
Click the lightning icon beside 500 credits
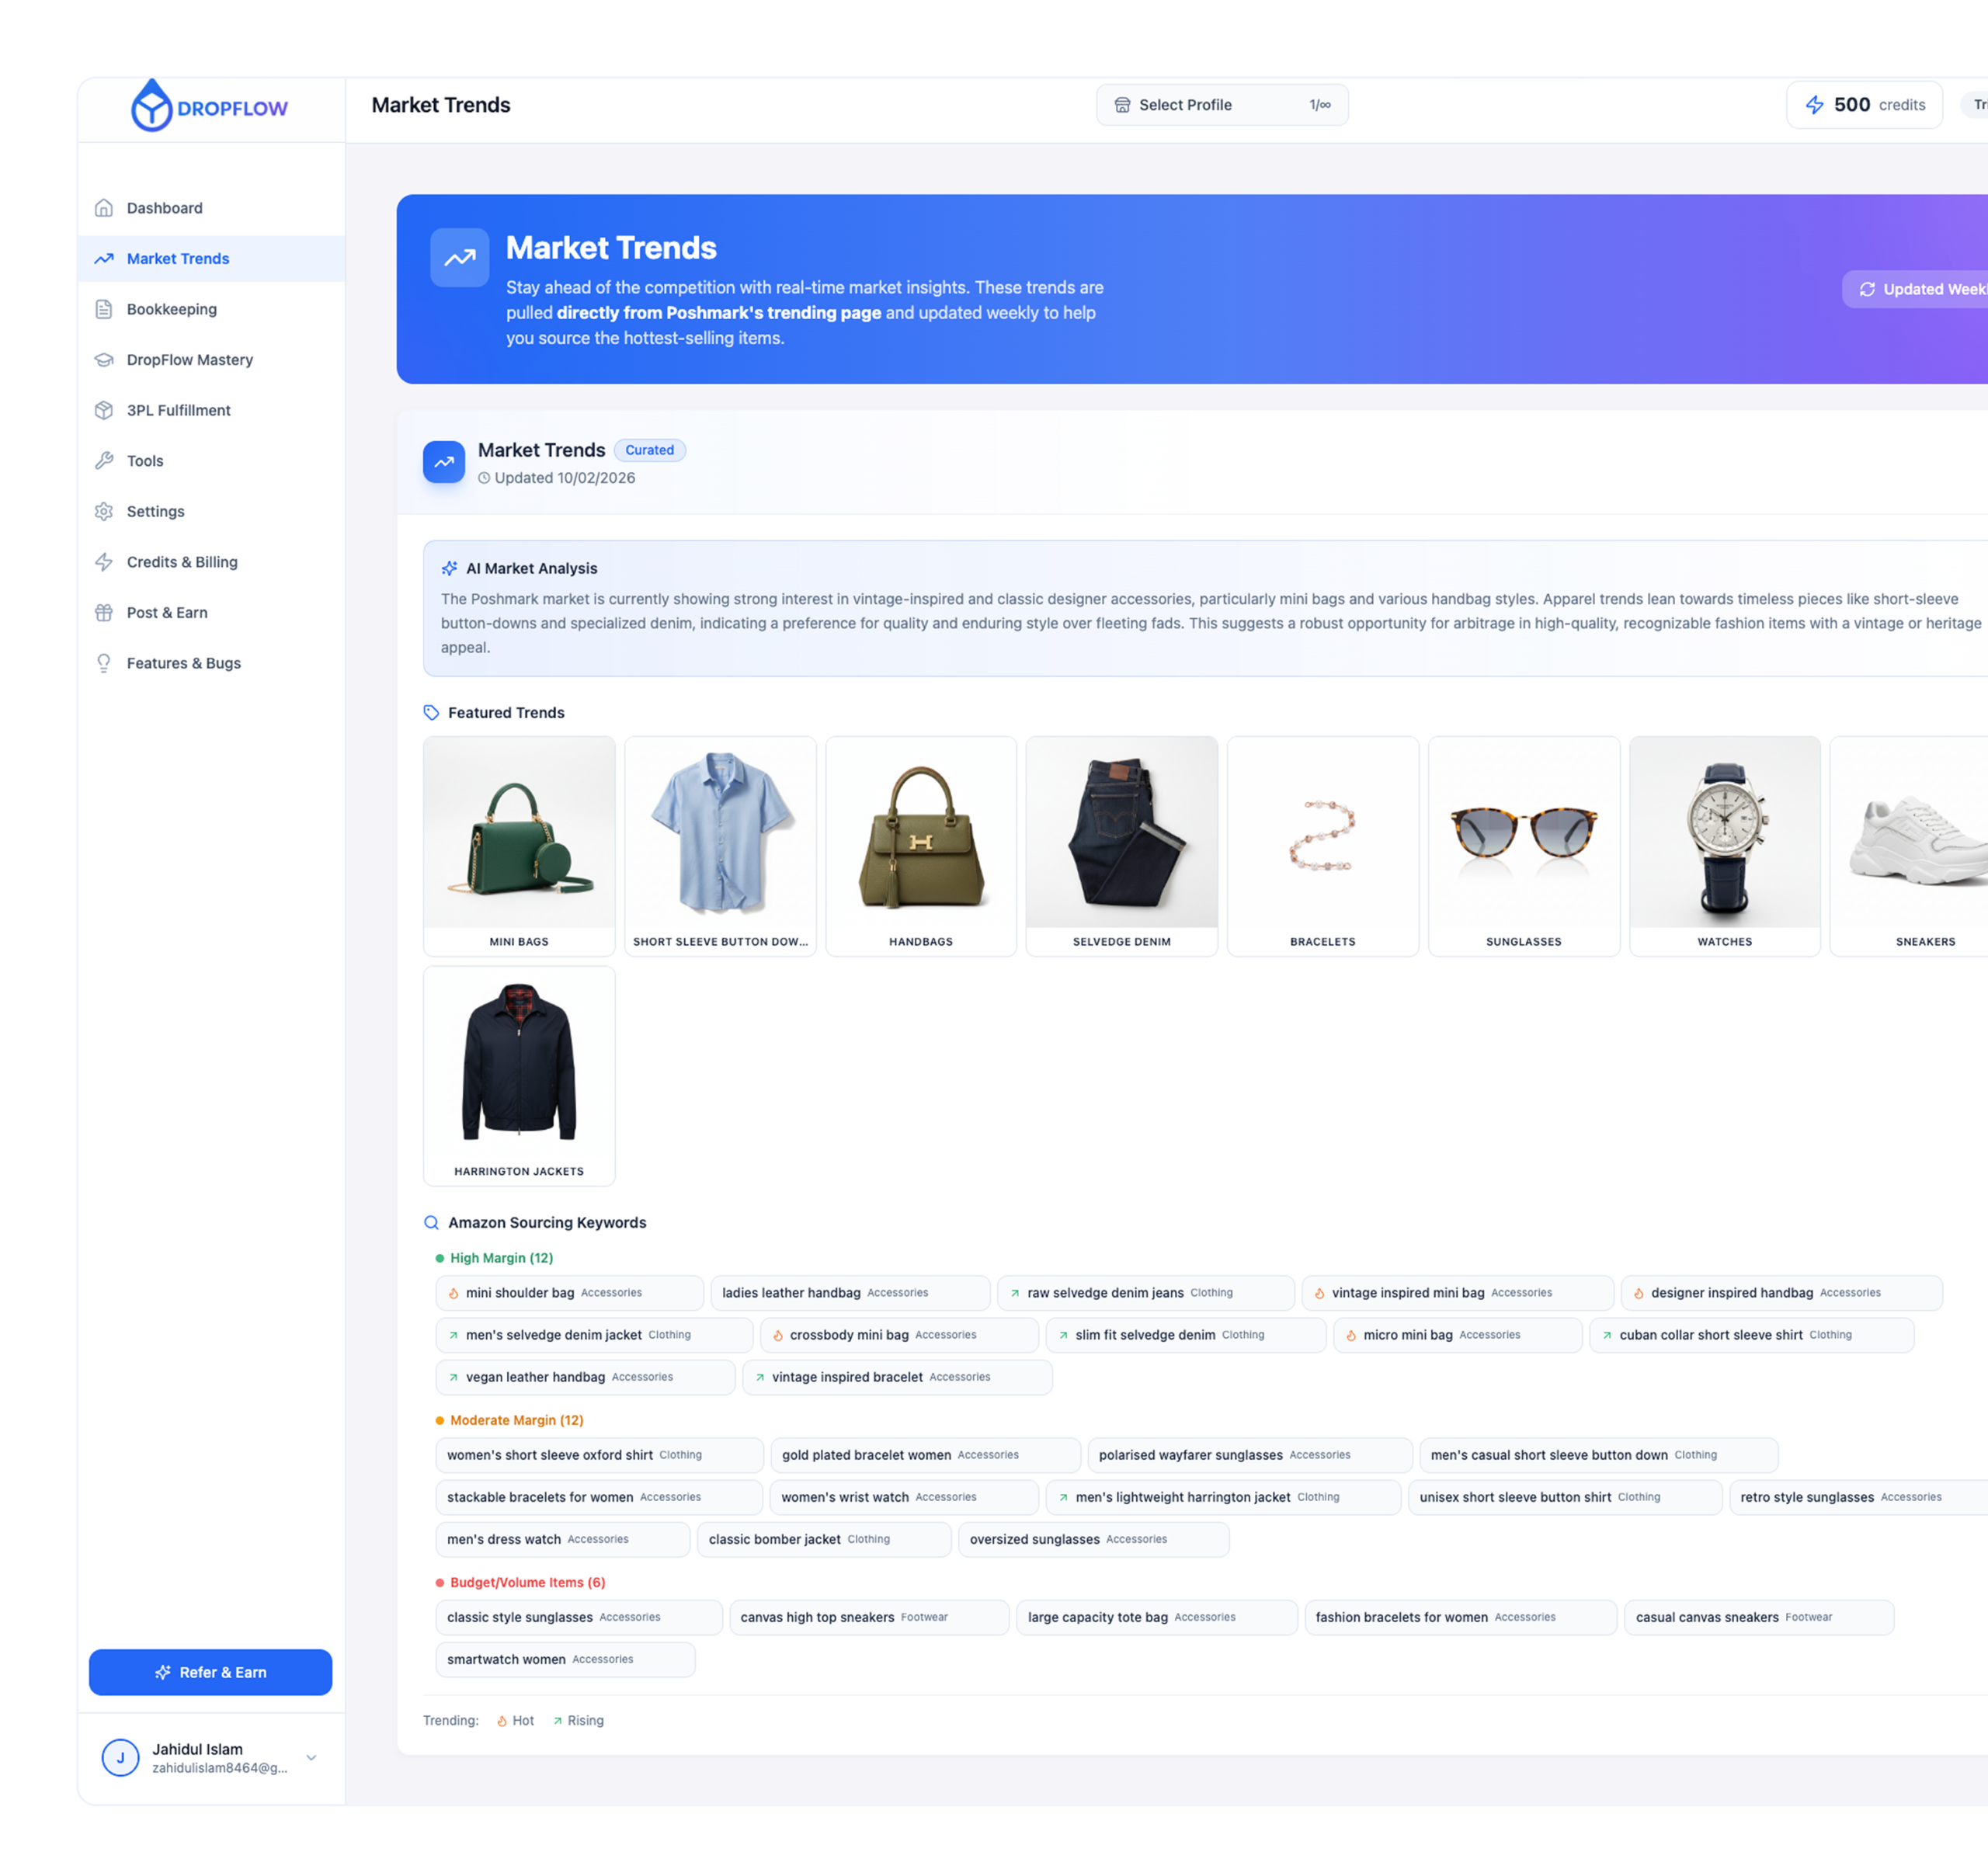[1814, 105]
